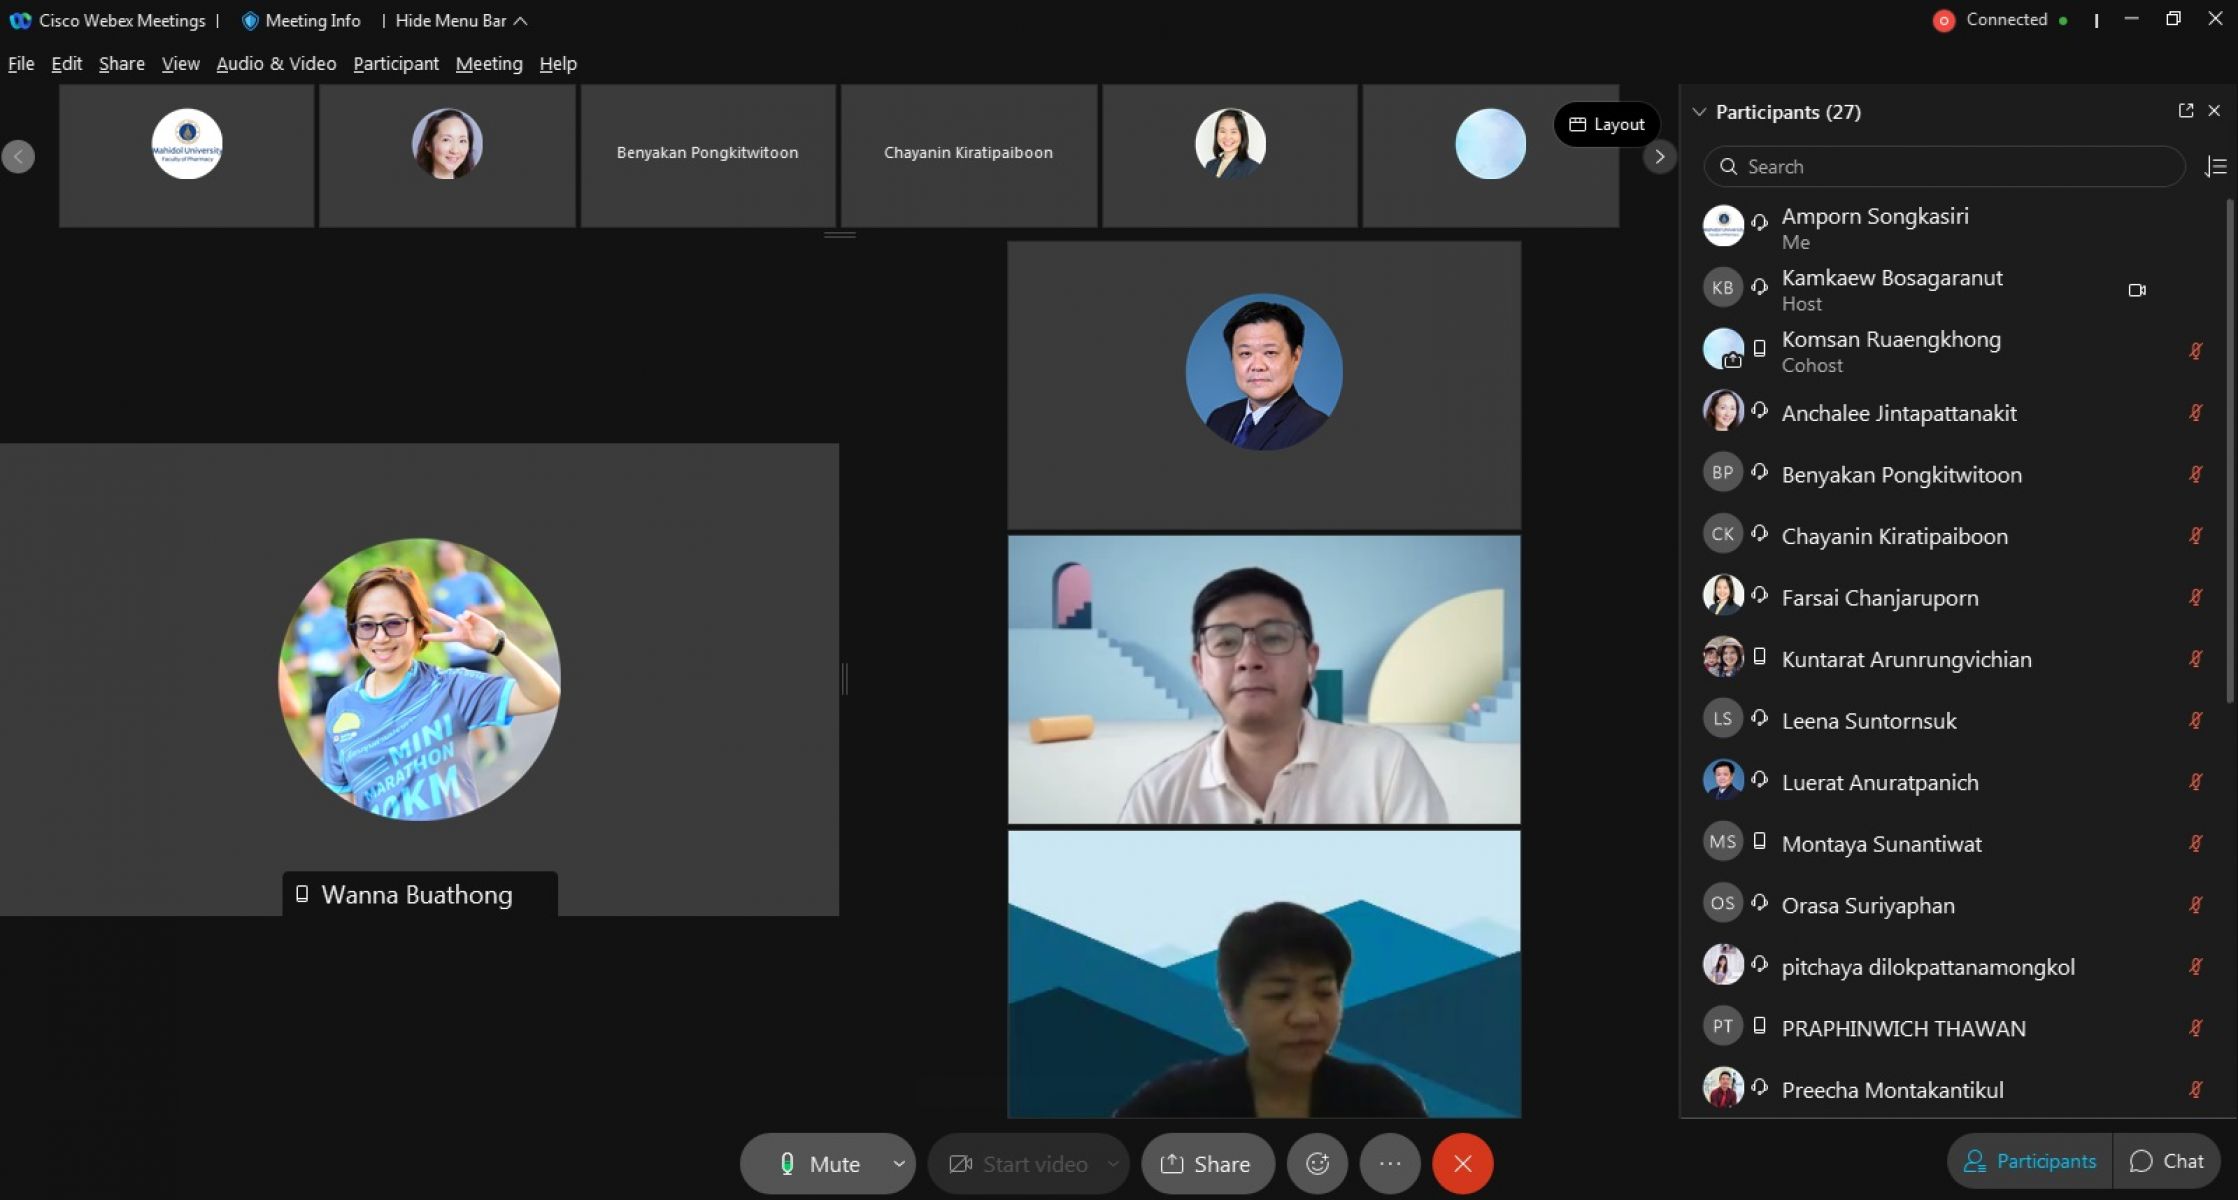Screen dimensions: 2238x1200
Task: Hide the menu bar
Action: (x=461, y=20)
